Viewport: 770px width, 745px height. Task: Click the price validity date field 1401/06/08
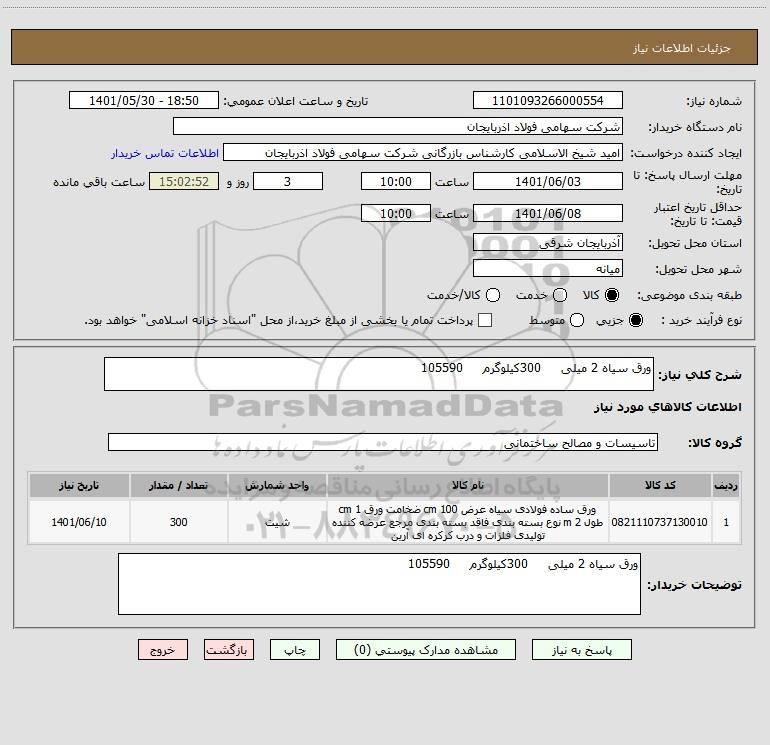coord(548,213)
